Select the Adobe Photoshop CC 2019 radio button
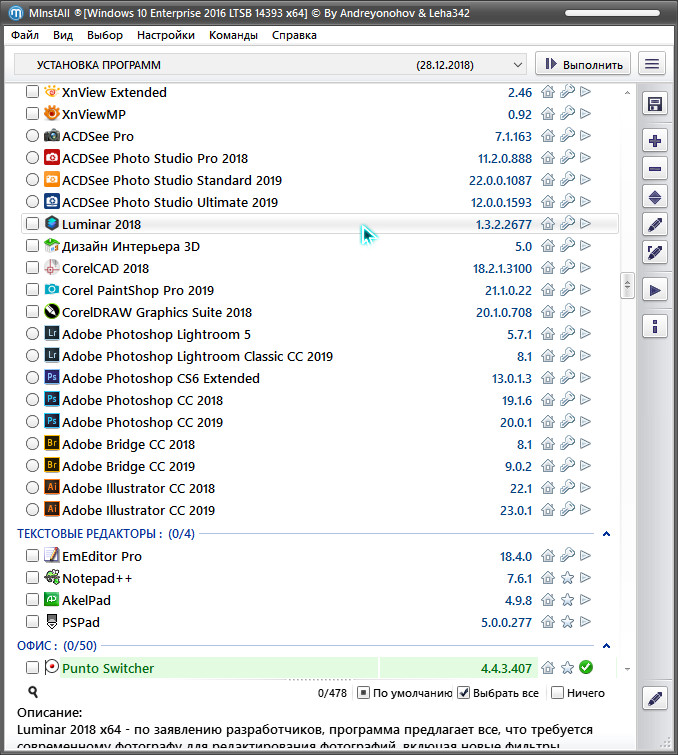Screen dimensions: 678x755 (33, 422)
